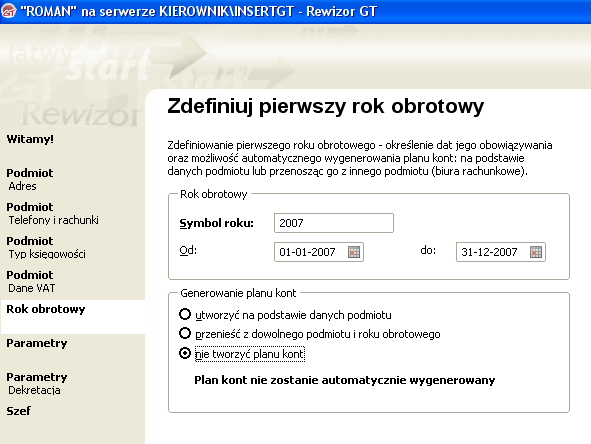Go to Podmiot Dane VAT step
The height and width of the screenshot is (444, 591).
(31, 281)
